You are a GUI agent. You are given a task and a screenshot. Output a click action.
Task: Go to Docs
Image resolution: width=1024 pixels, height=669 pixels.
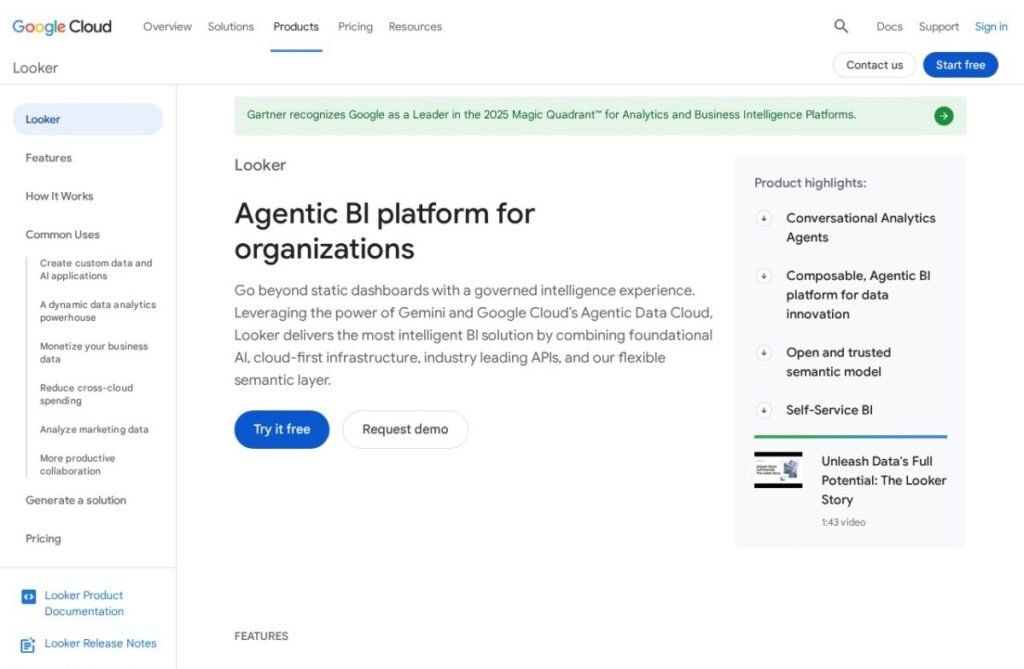pyautogui.click(x=889, y=27)
